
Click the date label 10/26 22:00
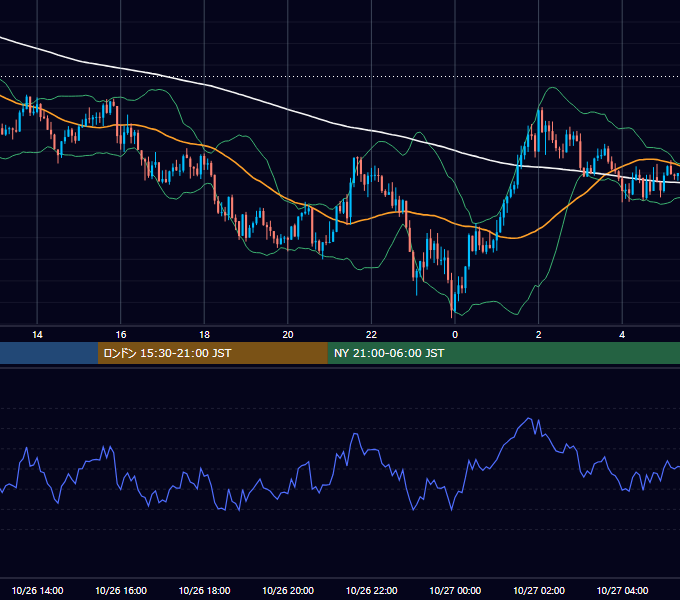click(x=371, y=590)
